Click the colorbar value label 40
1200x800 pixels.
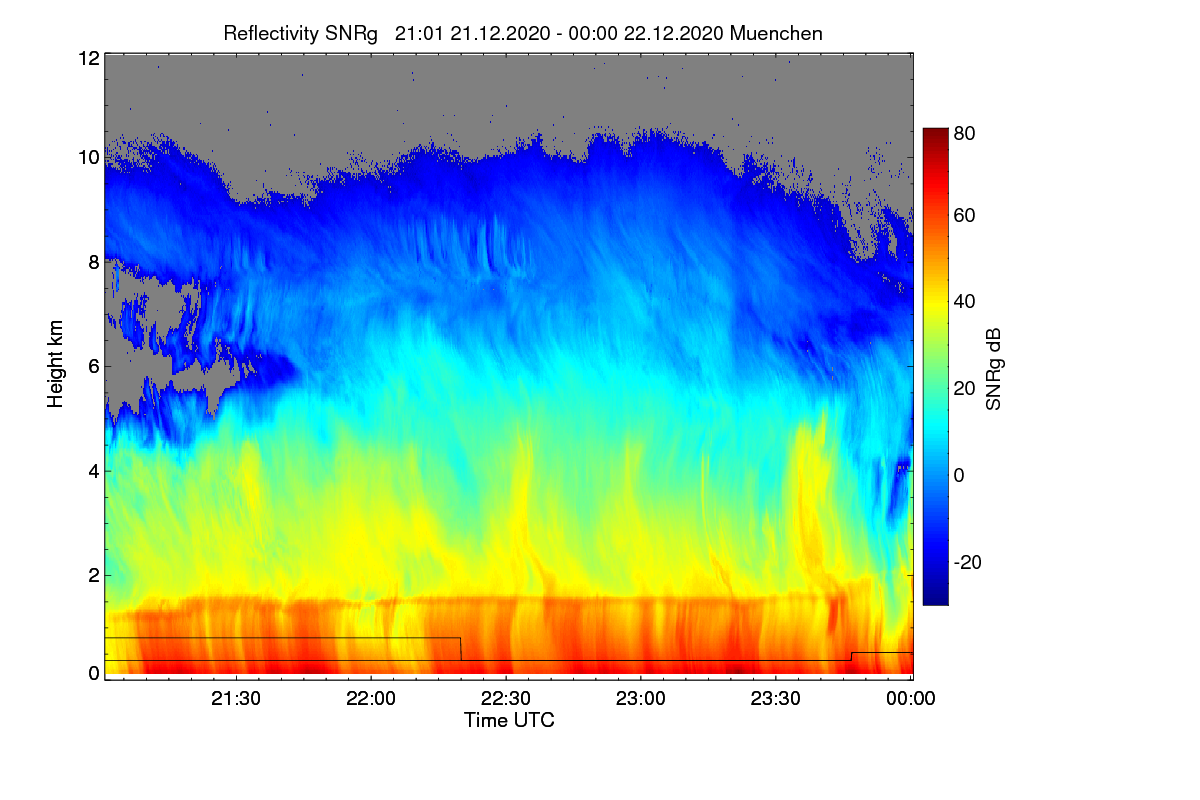965,301
